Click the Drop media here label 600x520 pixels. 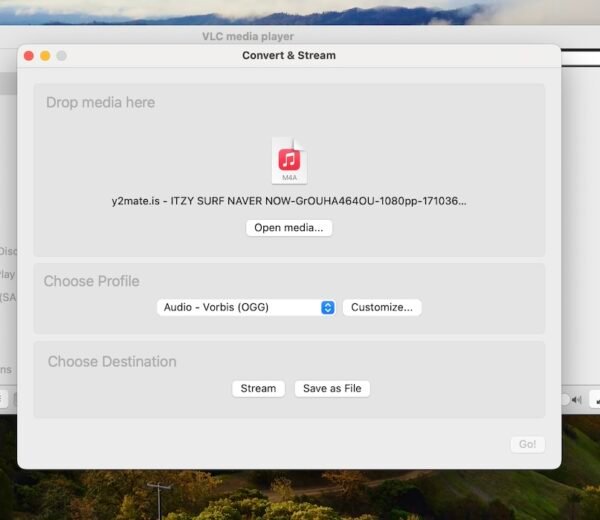click(101, 103)
